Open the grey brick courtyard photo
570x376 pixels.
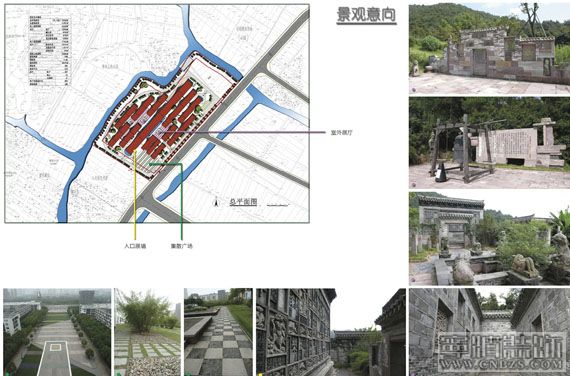pos(489,332)
